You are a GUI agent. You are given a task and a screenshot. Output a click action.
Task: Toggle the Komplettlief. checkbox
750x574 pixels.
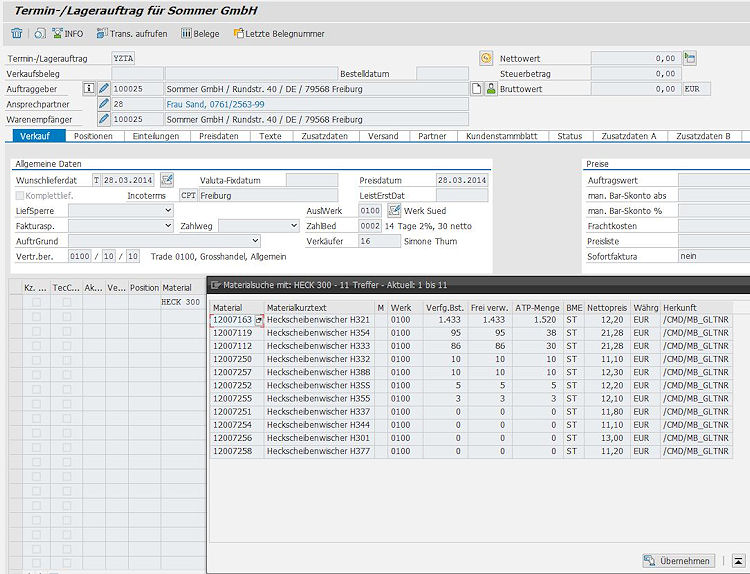coord(20,195)
